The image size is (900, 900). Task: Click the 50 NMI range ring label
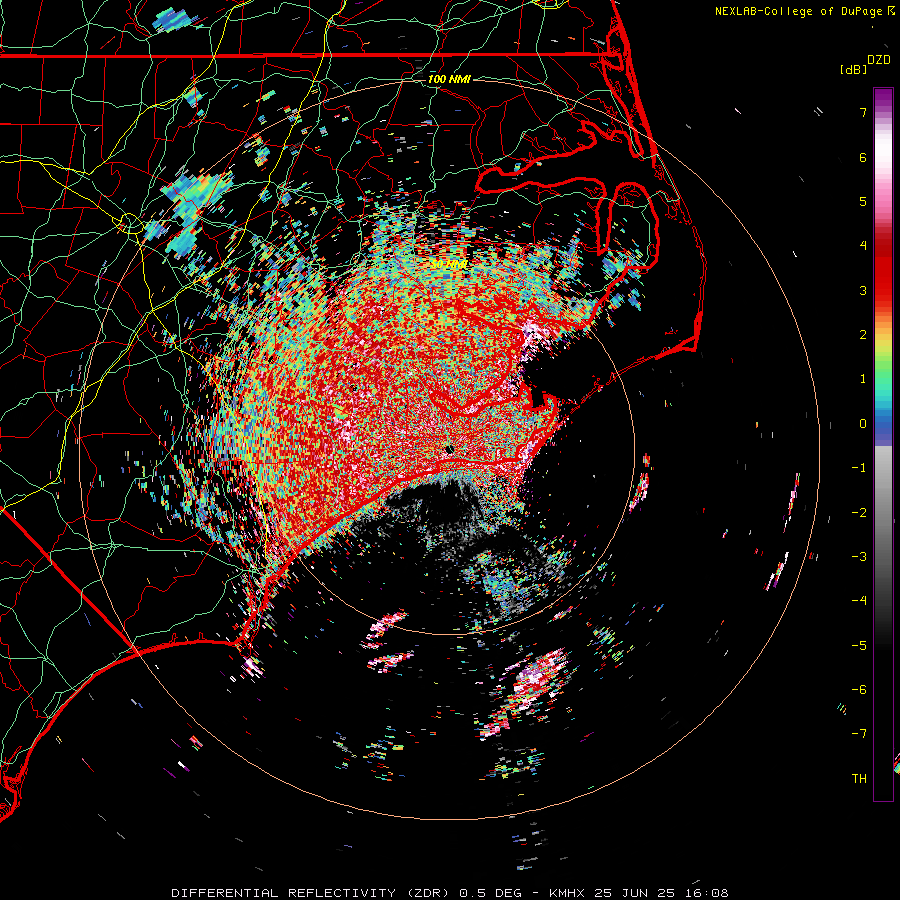449,265
